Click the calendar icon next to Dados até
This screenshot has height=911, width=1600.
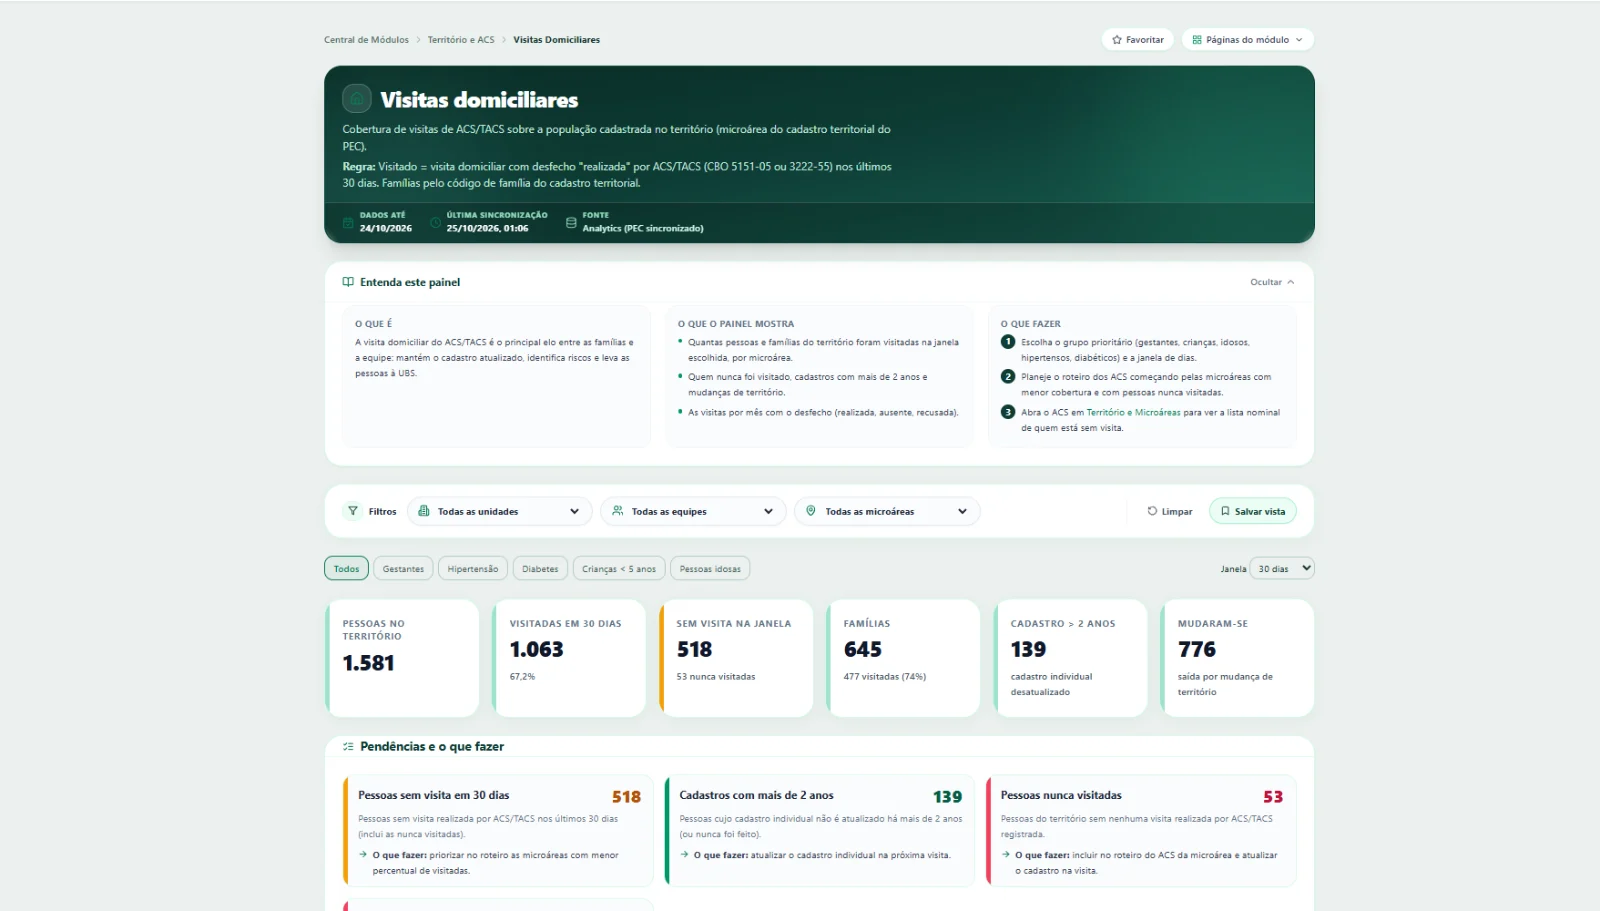pyautogui.click(x=348, y=222)
